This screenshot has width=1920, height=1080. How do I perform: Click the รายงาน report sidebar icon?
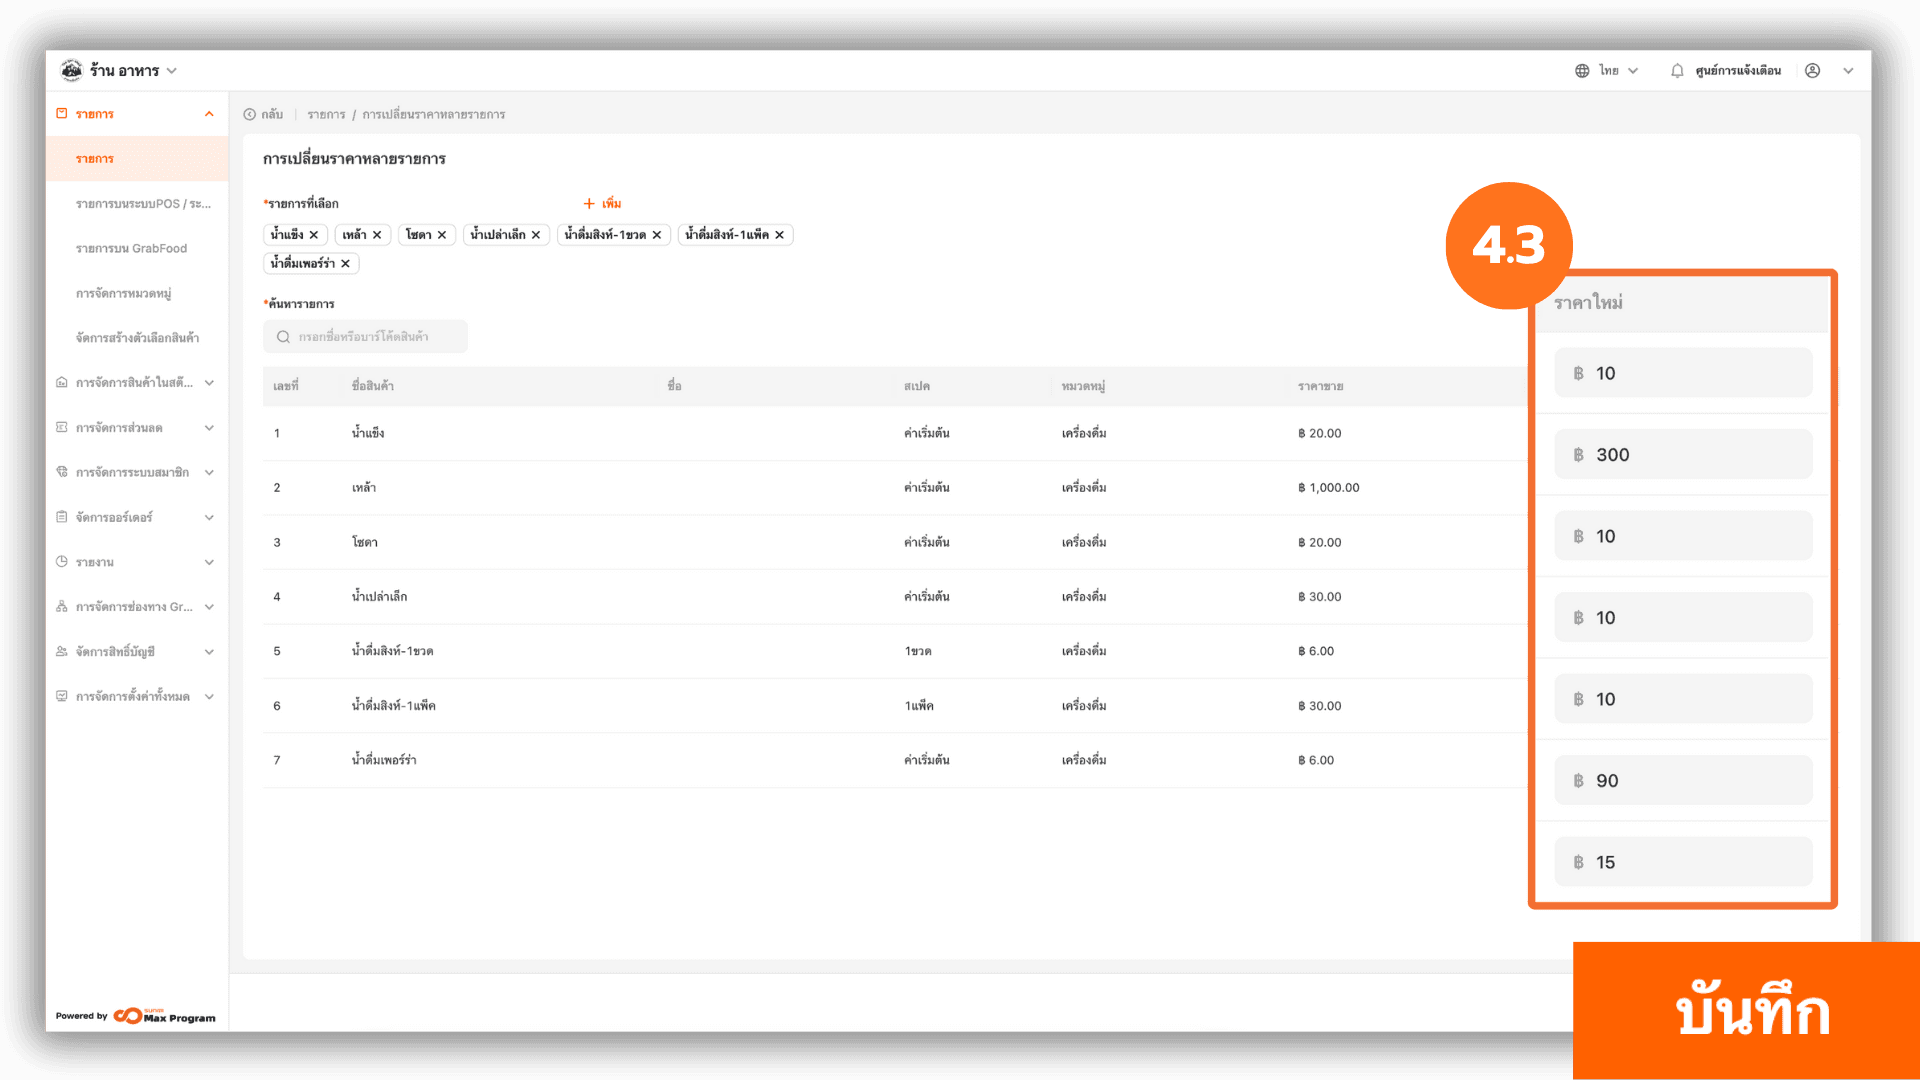62,562
